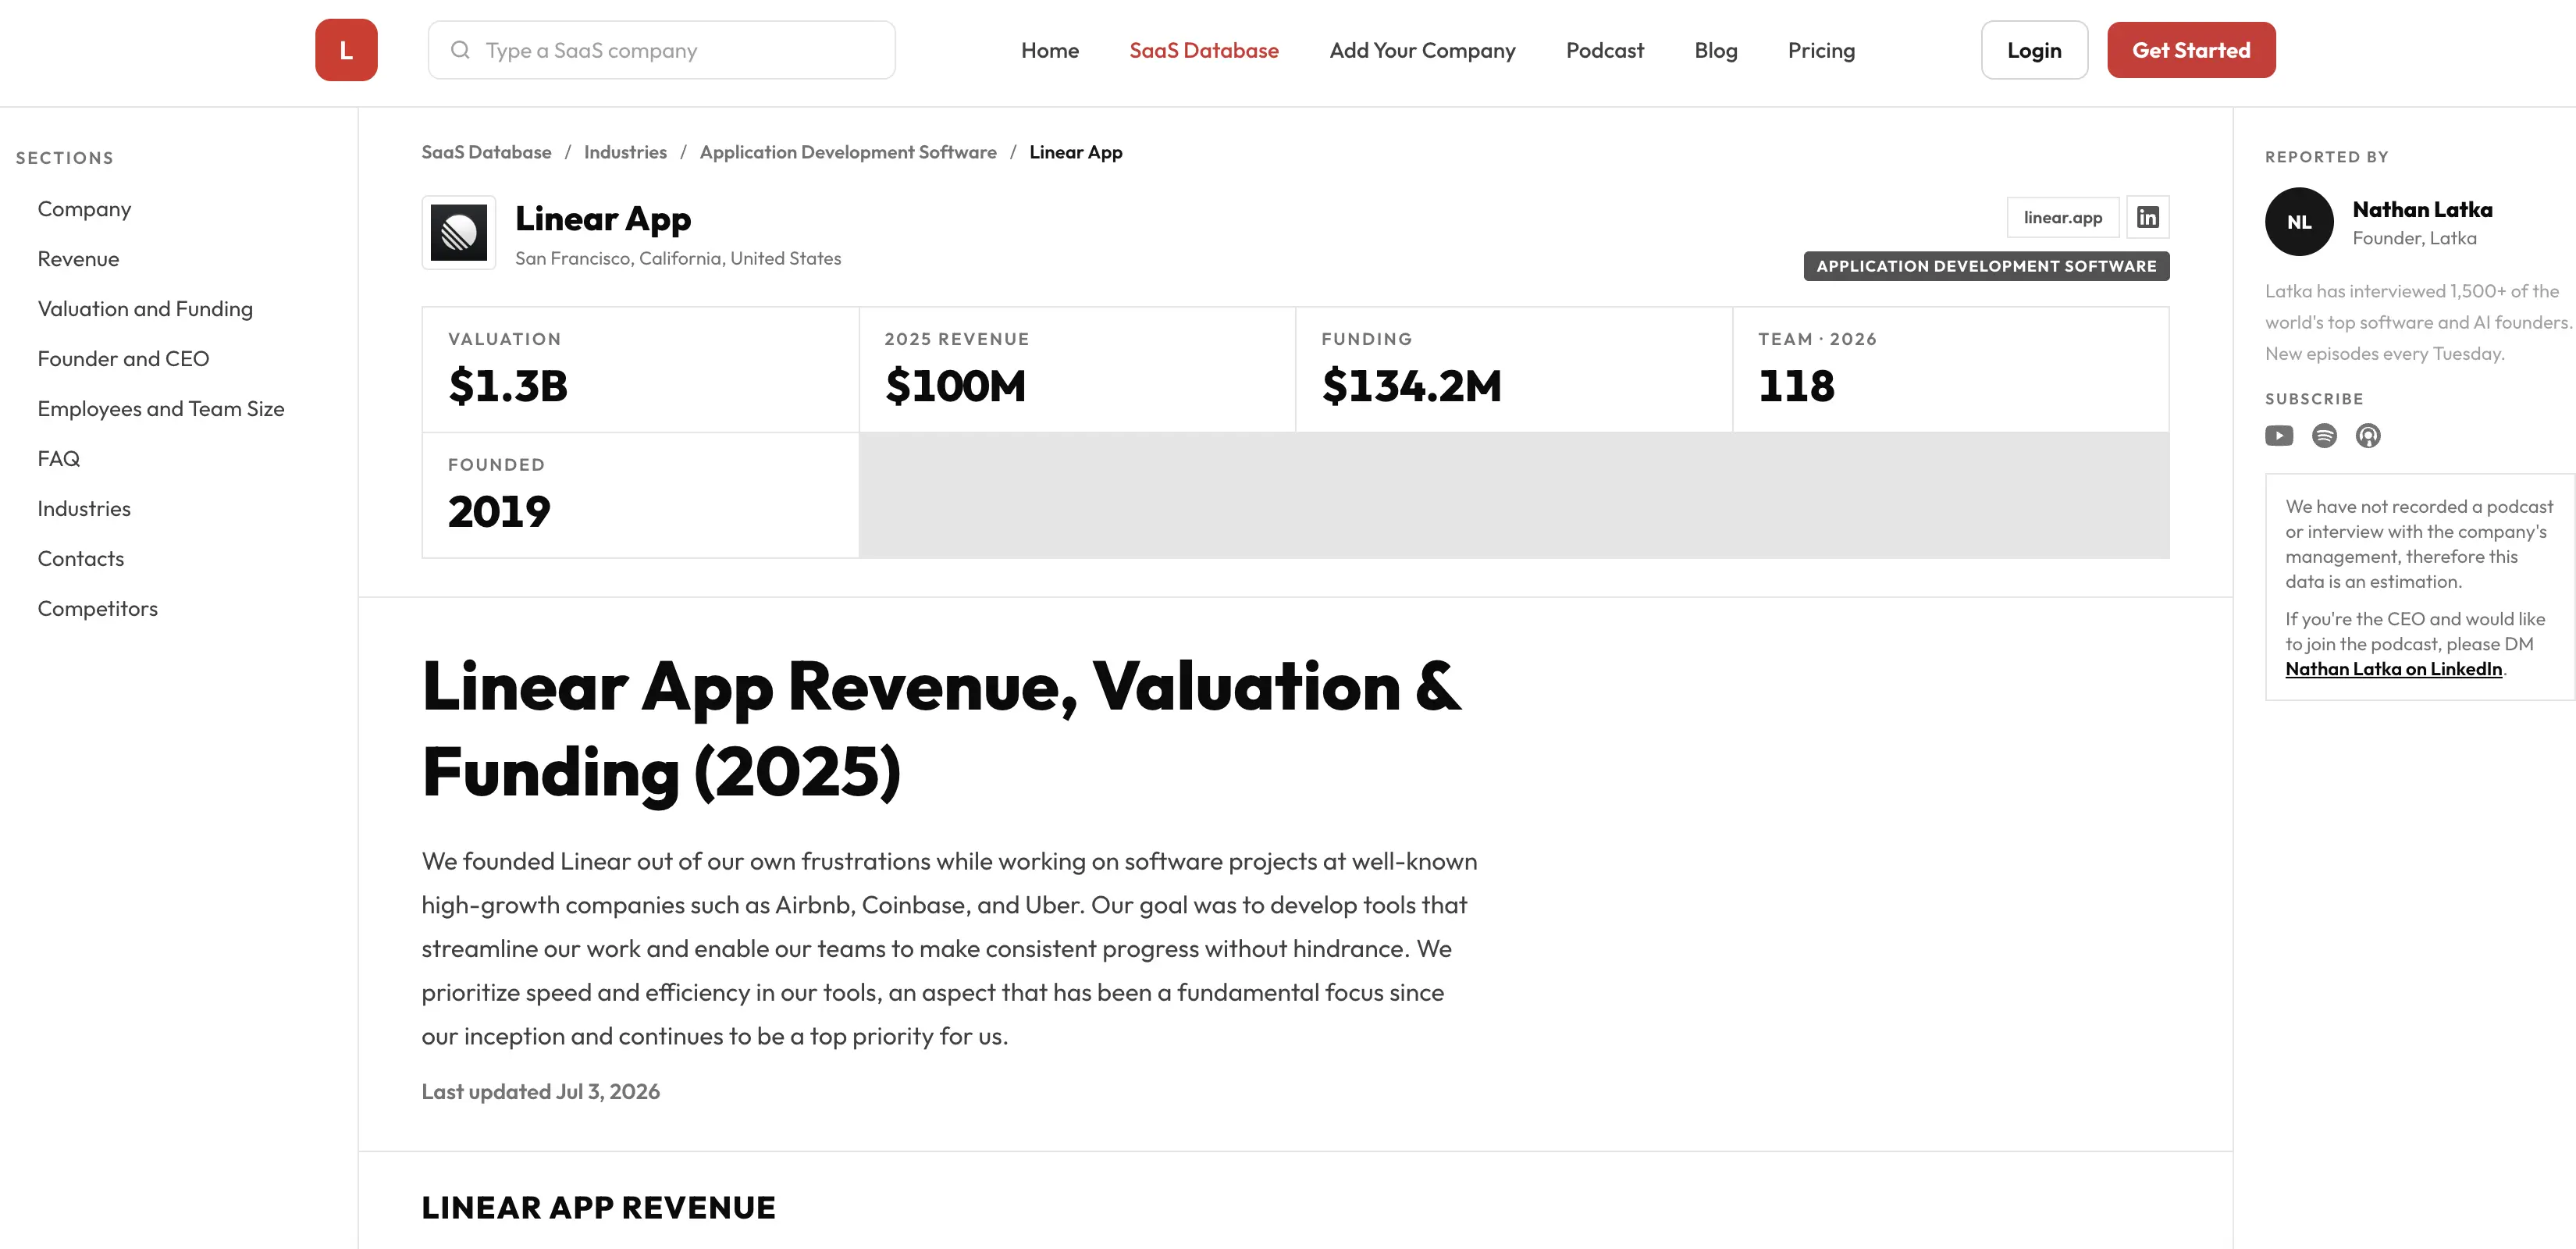Click the founded year 2019
Image resolution: width=2576 pixels, height=1249 pixels.
tap(499, 512)
